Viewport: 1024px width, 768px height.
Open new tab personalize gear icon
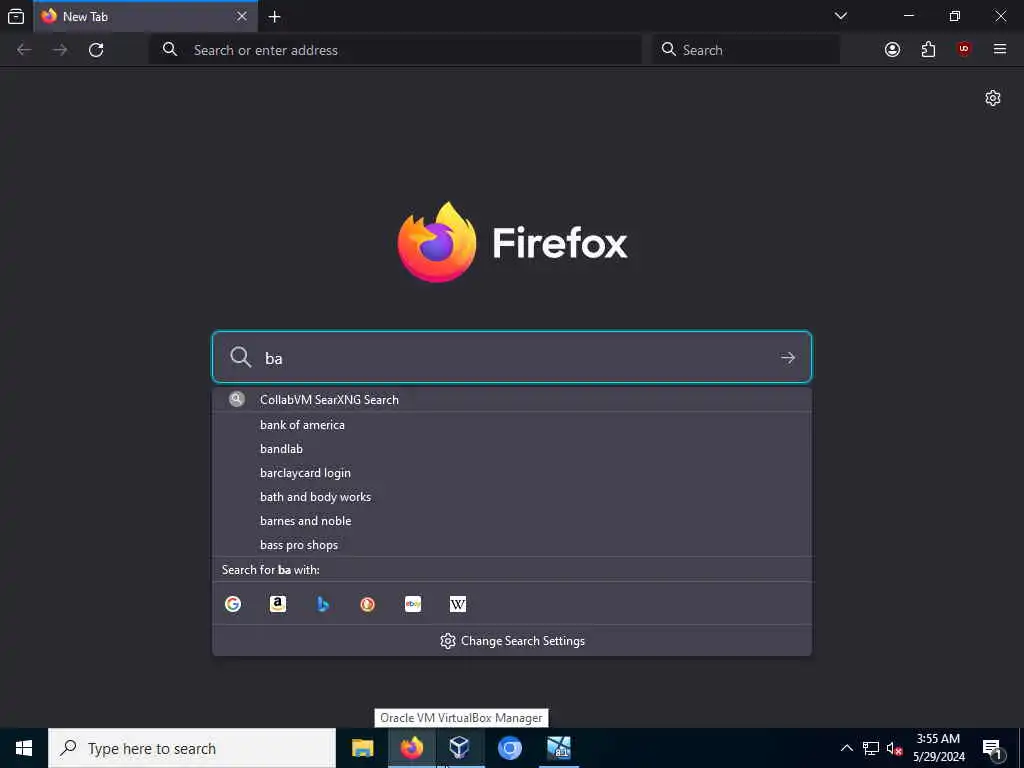993,98
